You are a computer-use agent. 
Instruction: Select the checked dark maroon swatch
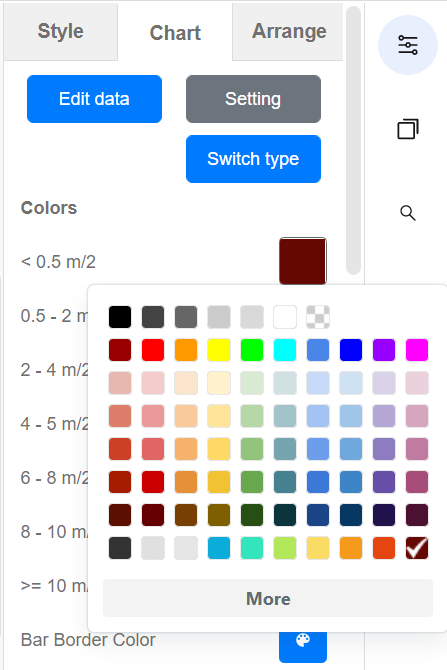pos(417,548)
